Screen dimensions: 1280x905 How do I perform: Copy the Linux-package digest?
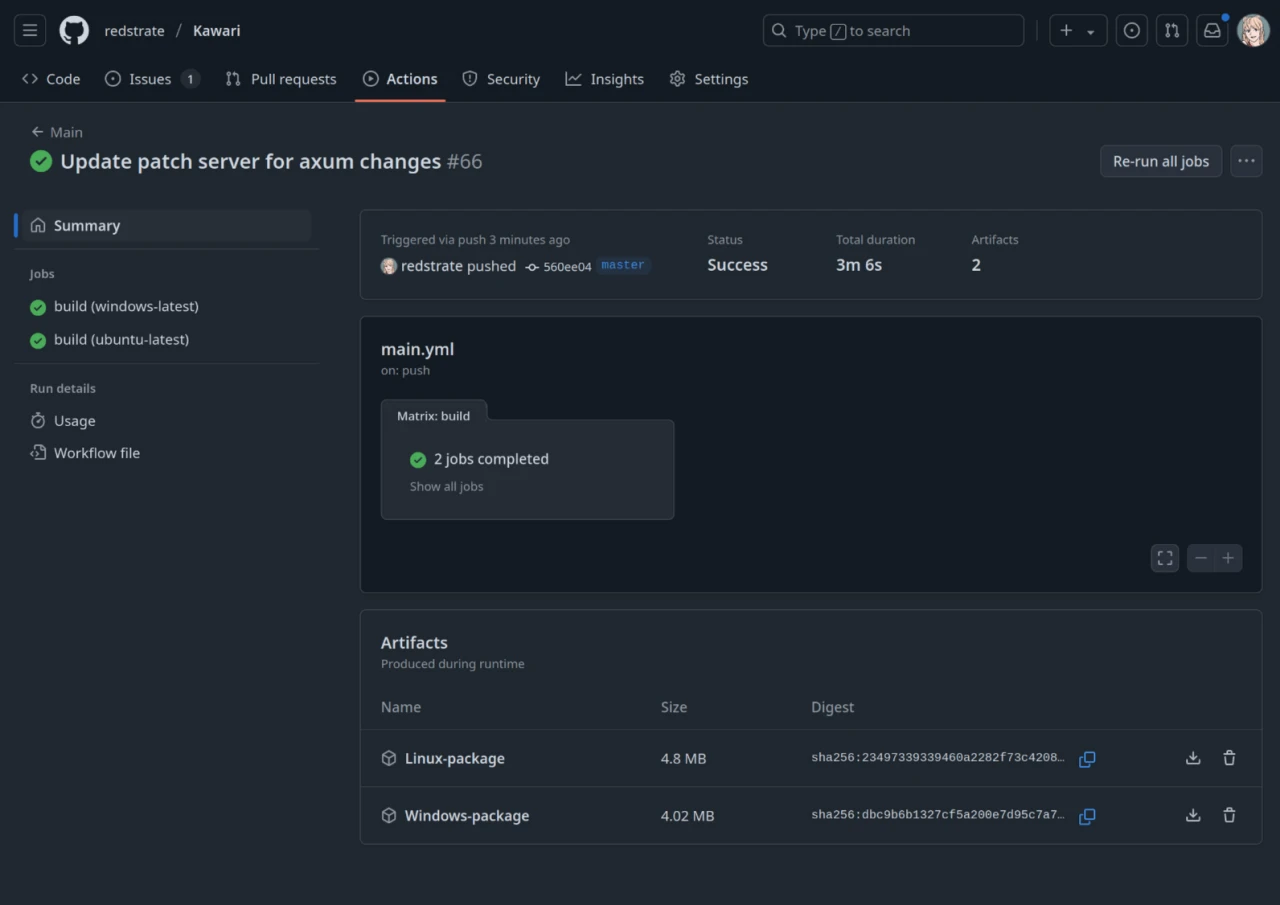pyautogui.click(x=1087, y=759)
